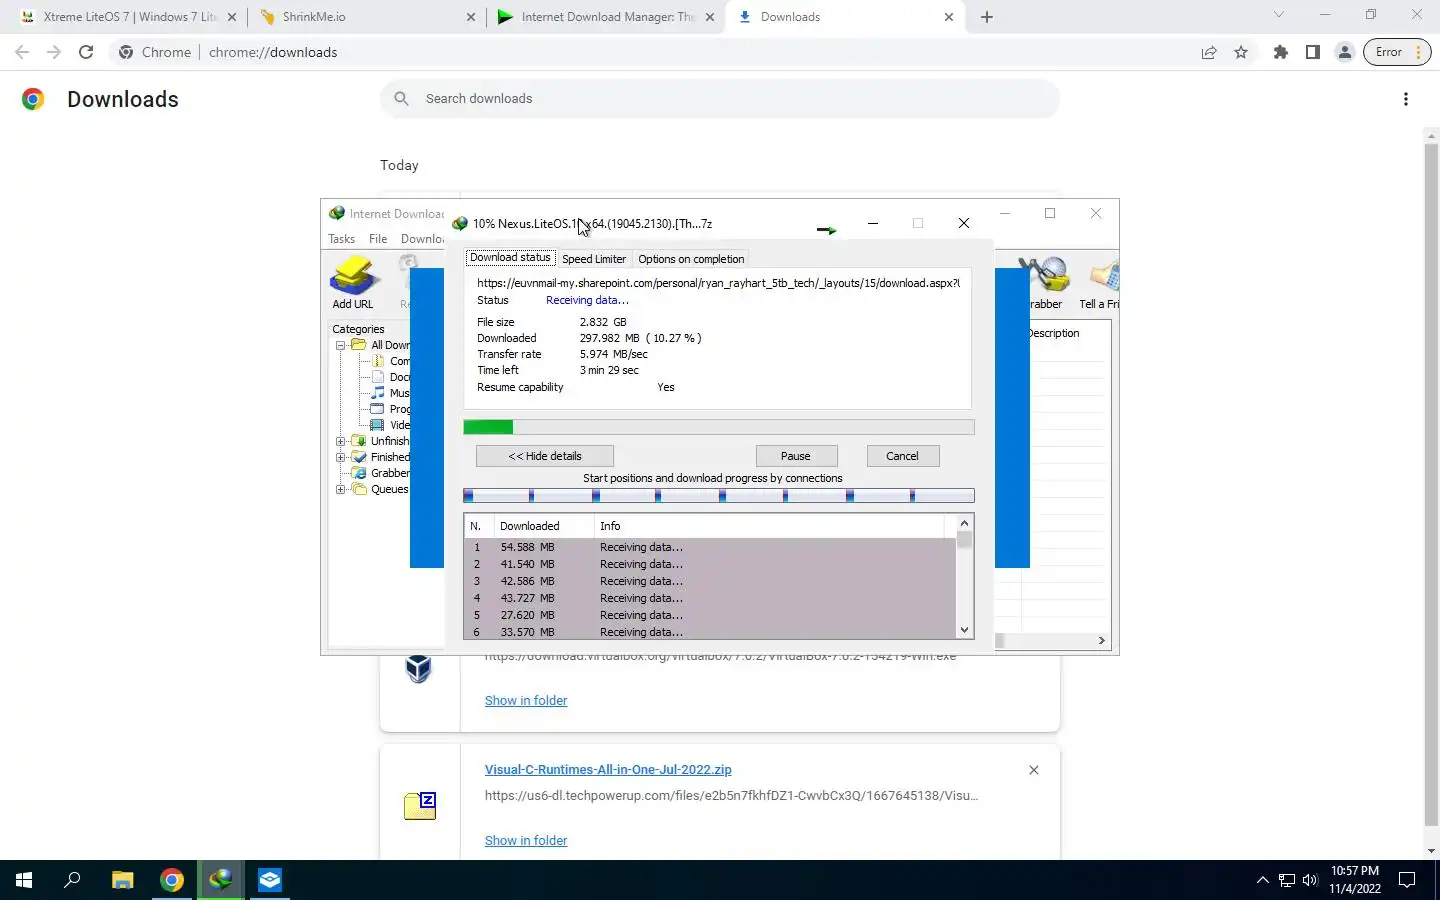Click the Programs category window icon
This screenshot has height=900, width=1440.
click(378, 409)
